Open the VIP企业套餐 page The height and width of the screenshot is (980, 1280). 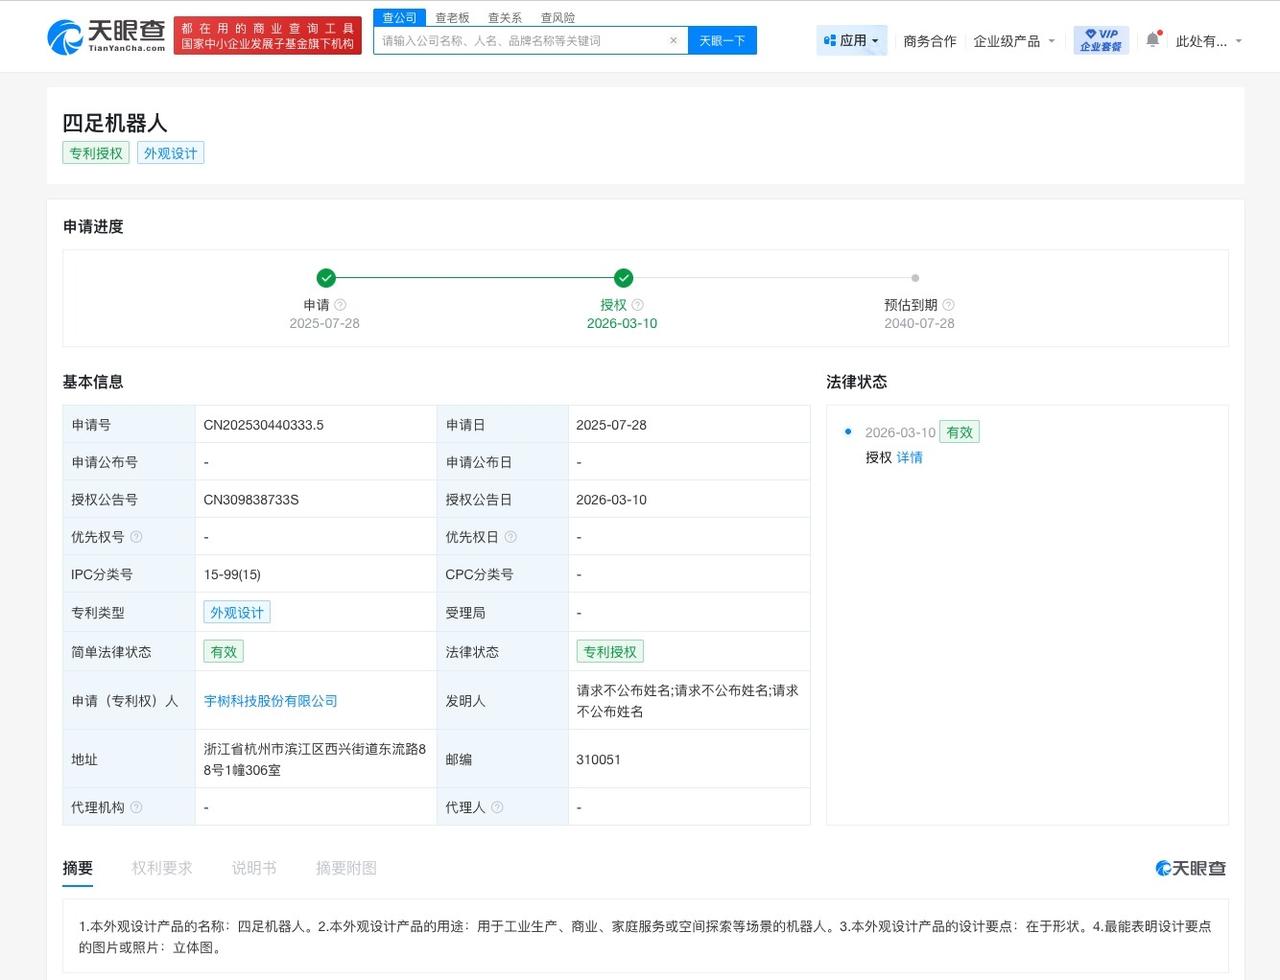click(x=1100, y=39)
